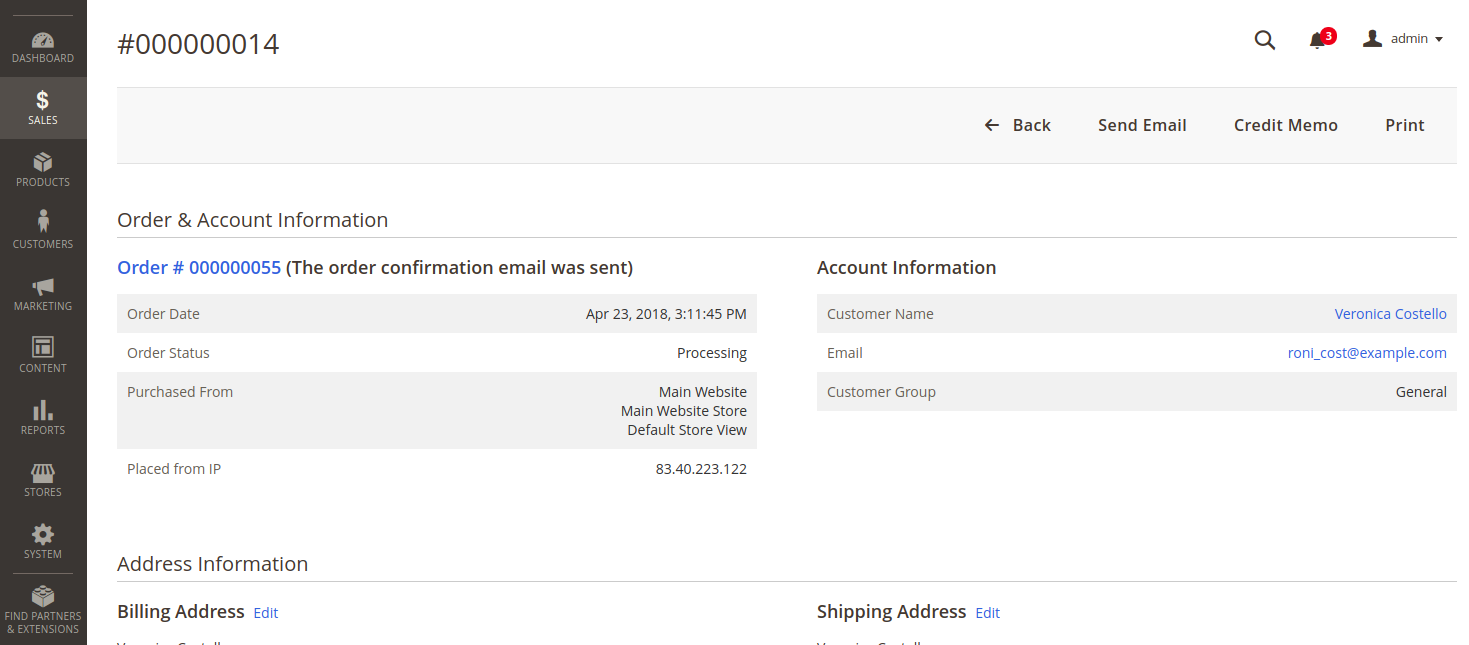Open the notifications bell icon

point(1318,40)
